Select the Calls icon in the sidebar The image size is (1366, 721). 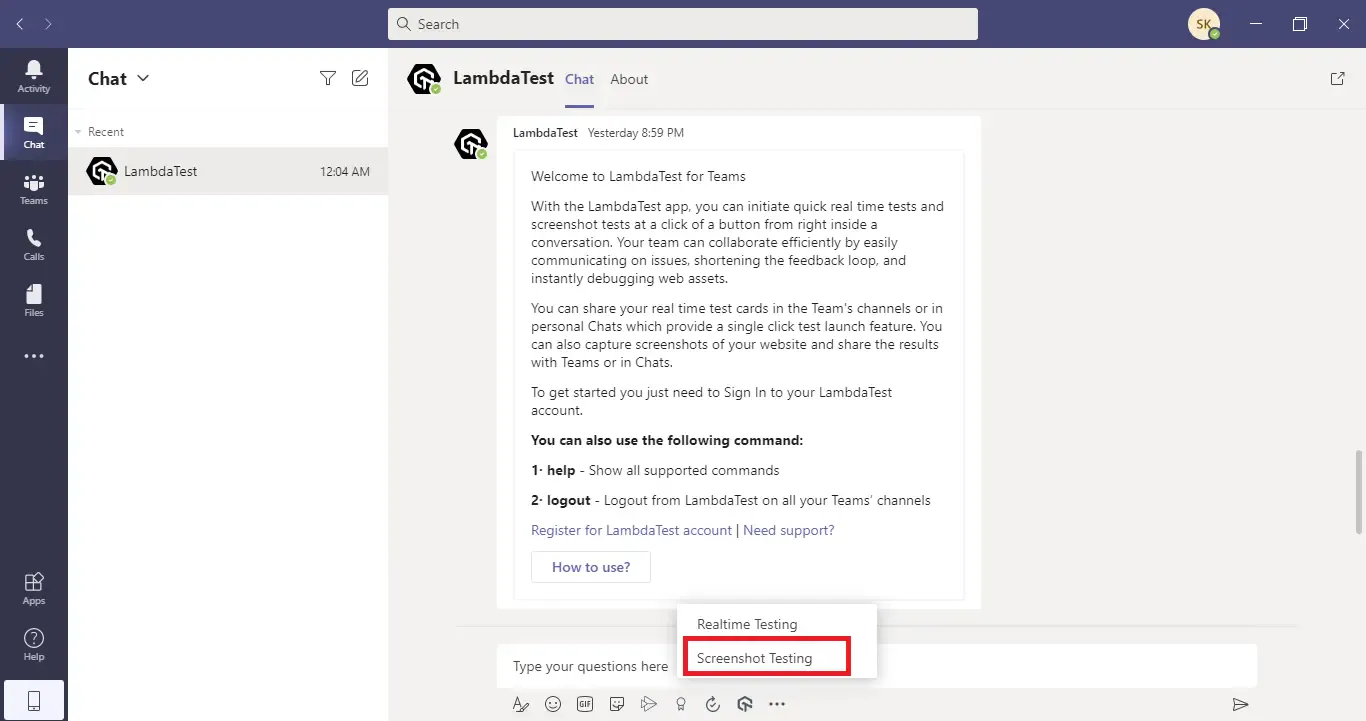click(33, 243)
